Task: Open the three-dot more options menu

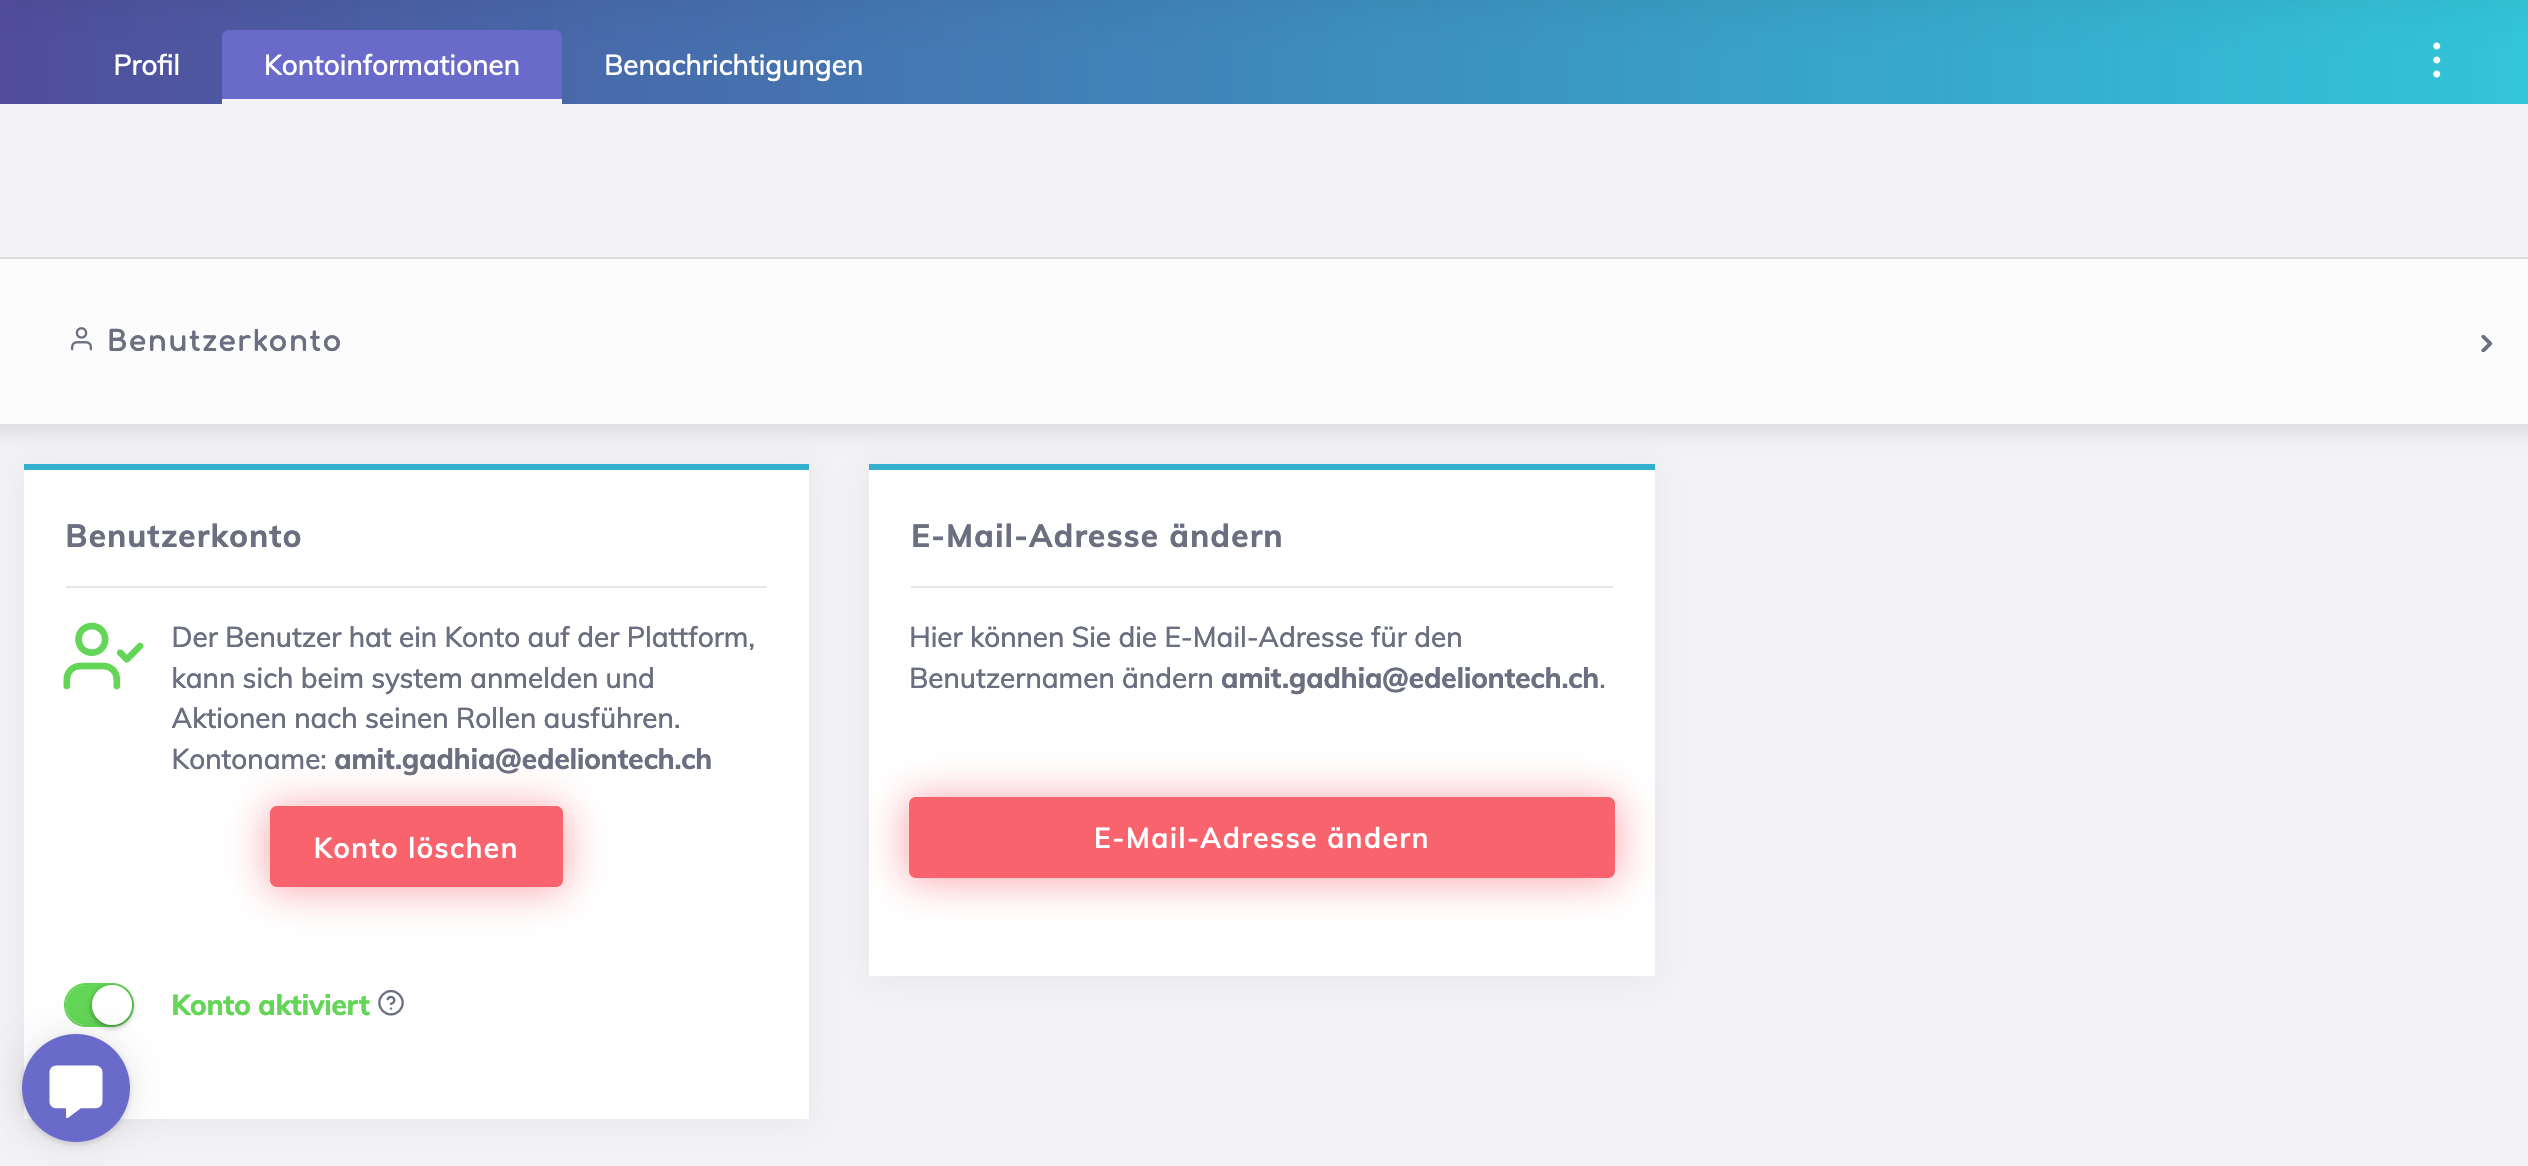Action: (x=2436, y=60)
